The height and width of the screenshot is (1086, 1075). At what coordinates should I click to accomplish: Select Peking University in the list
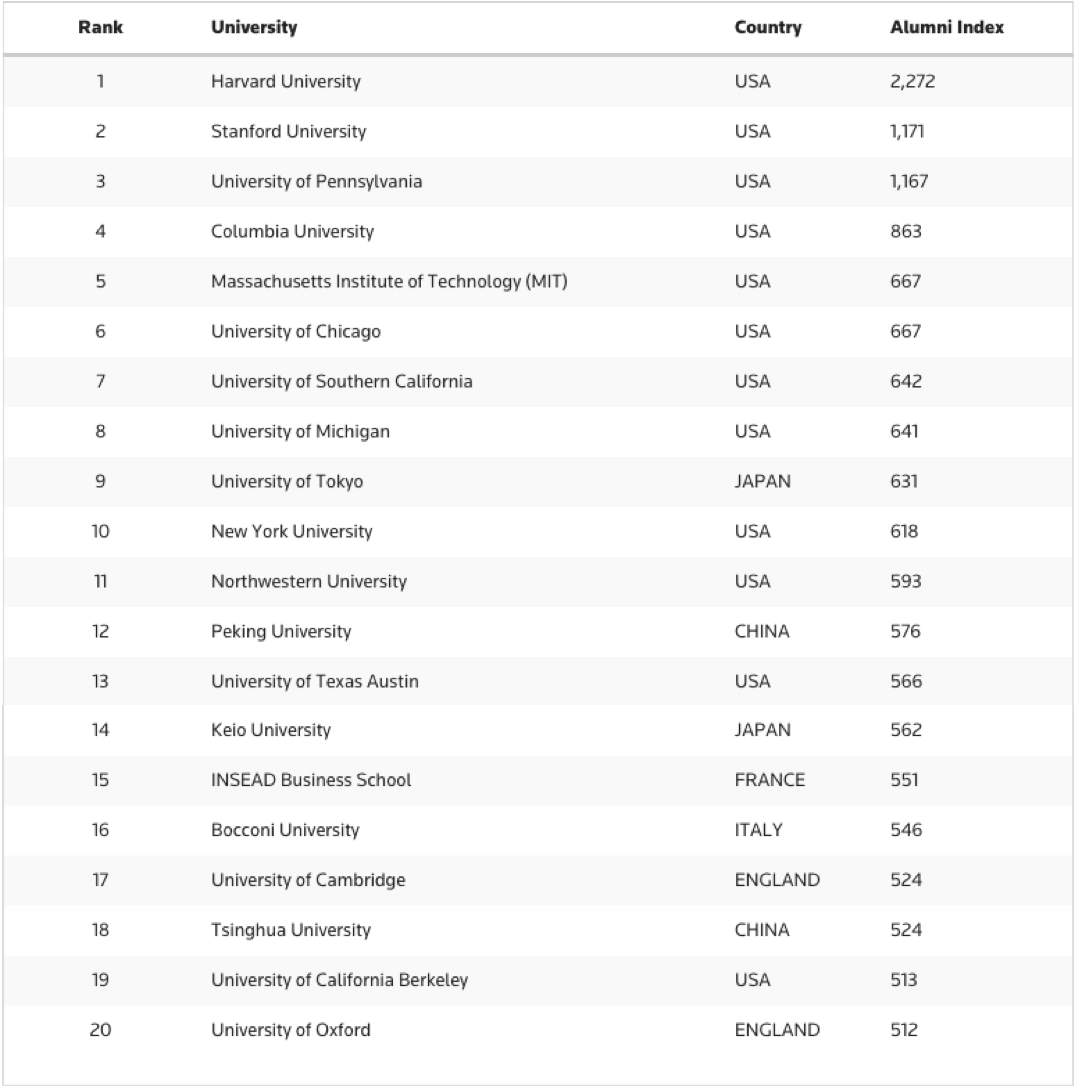(281, 632)
